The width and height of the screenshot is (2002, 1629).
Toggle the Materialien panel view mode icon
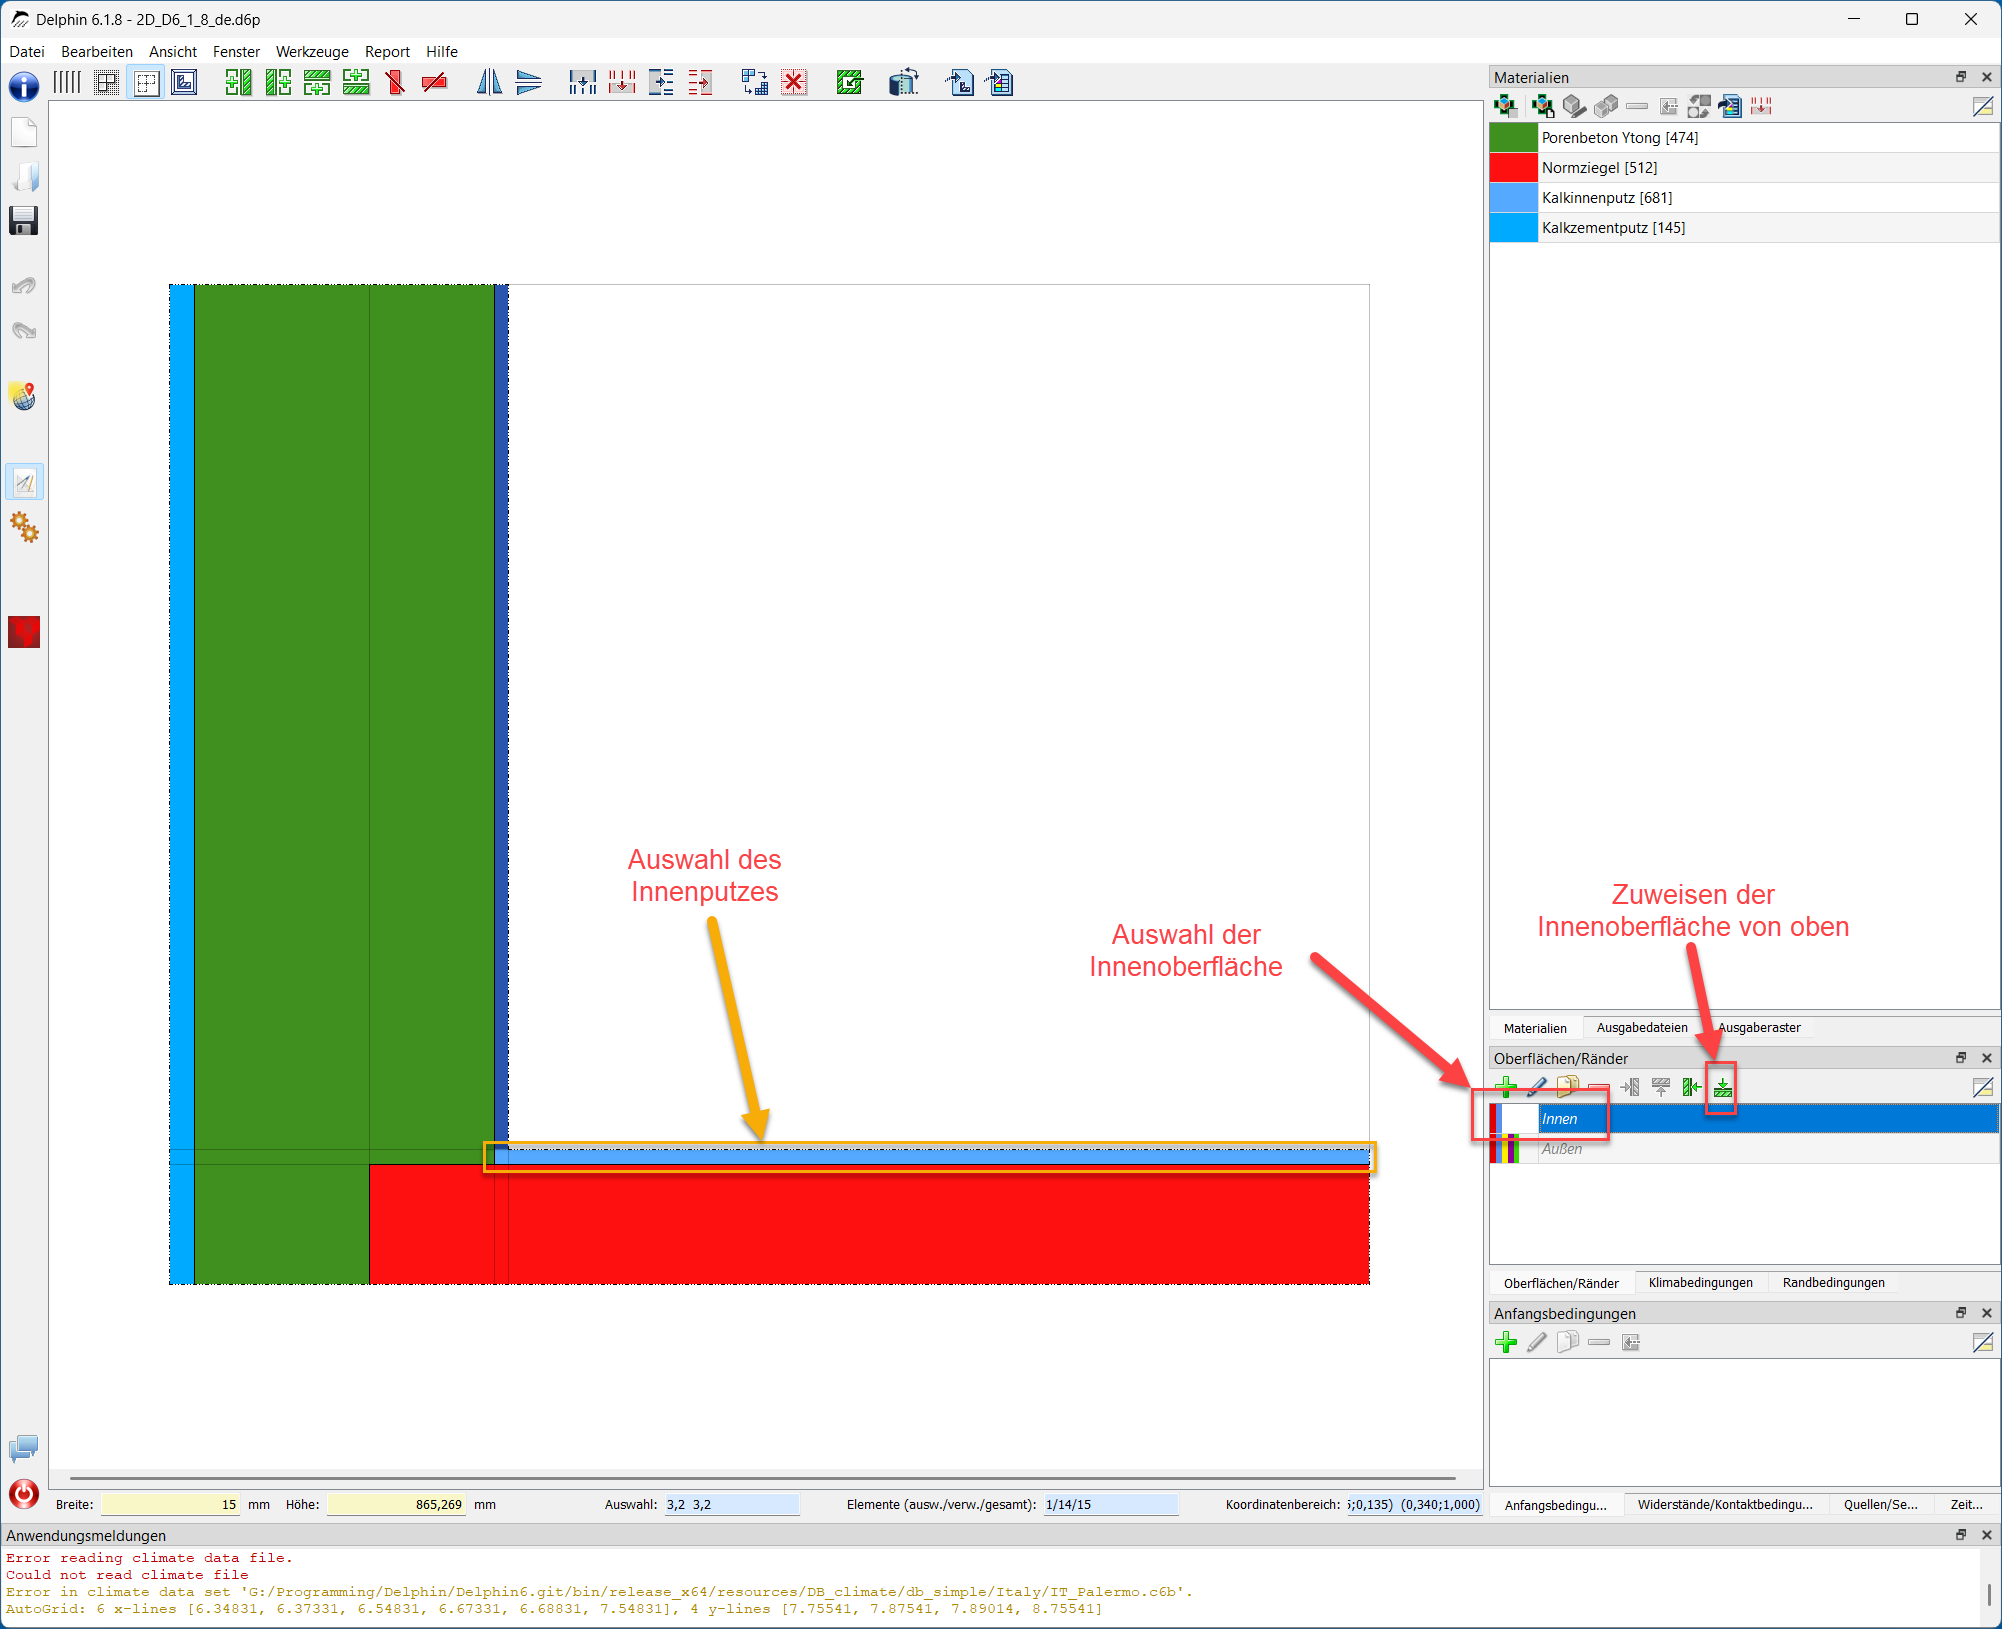[1983, 106]
